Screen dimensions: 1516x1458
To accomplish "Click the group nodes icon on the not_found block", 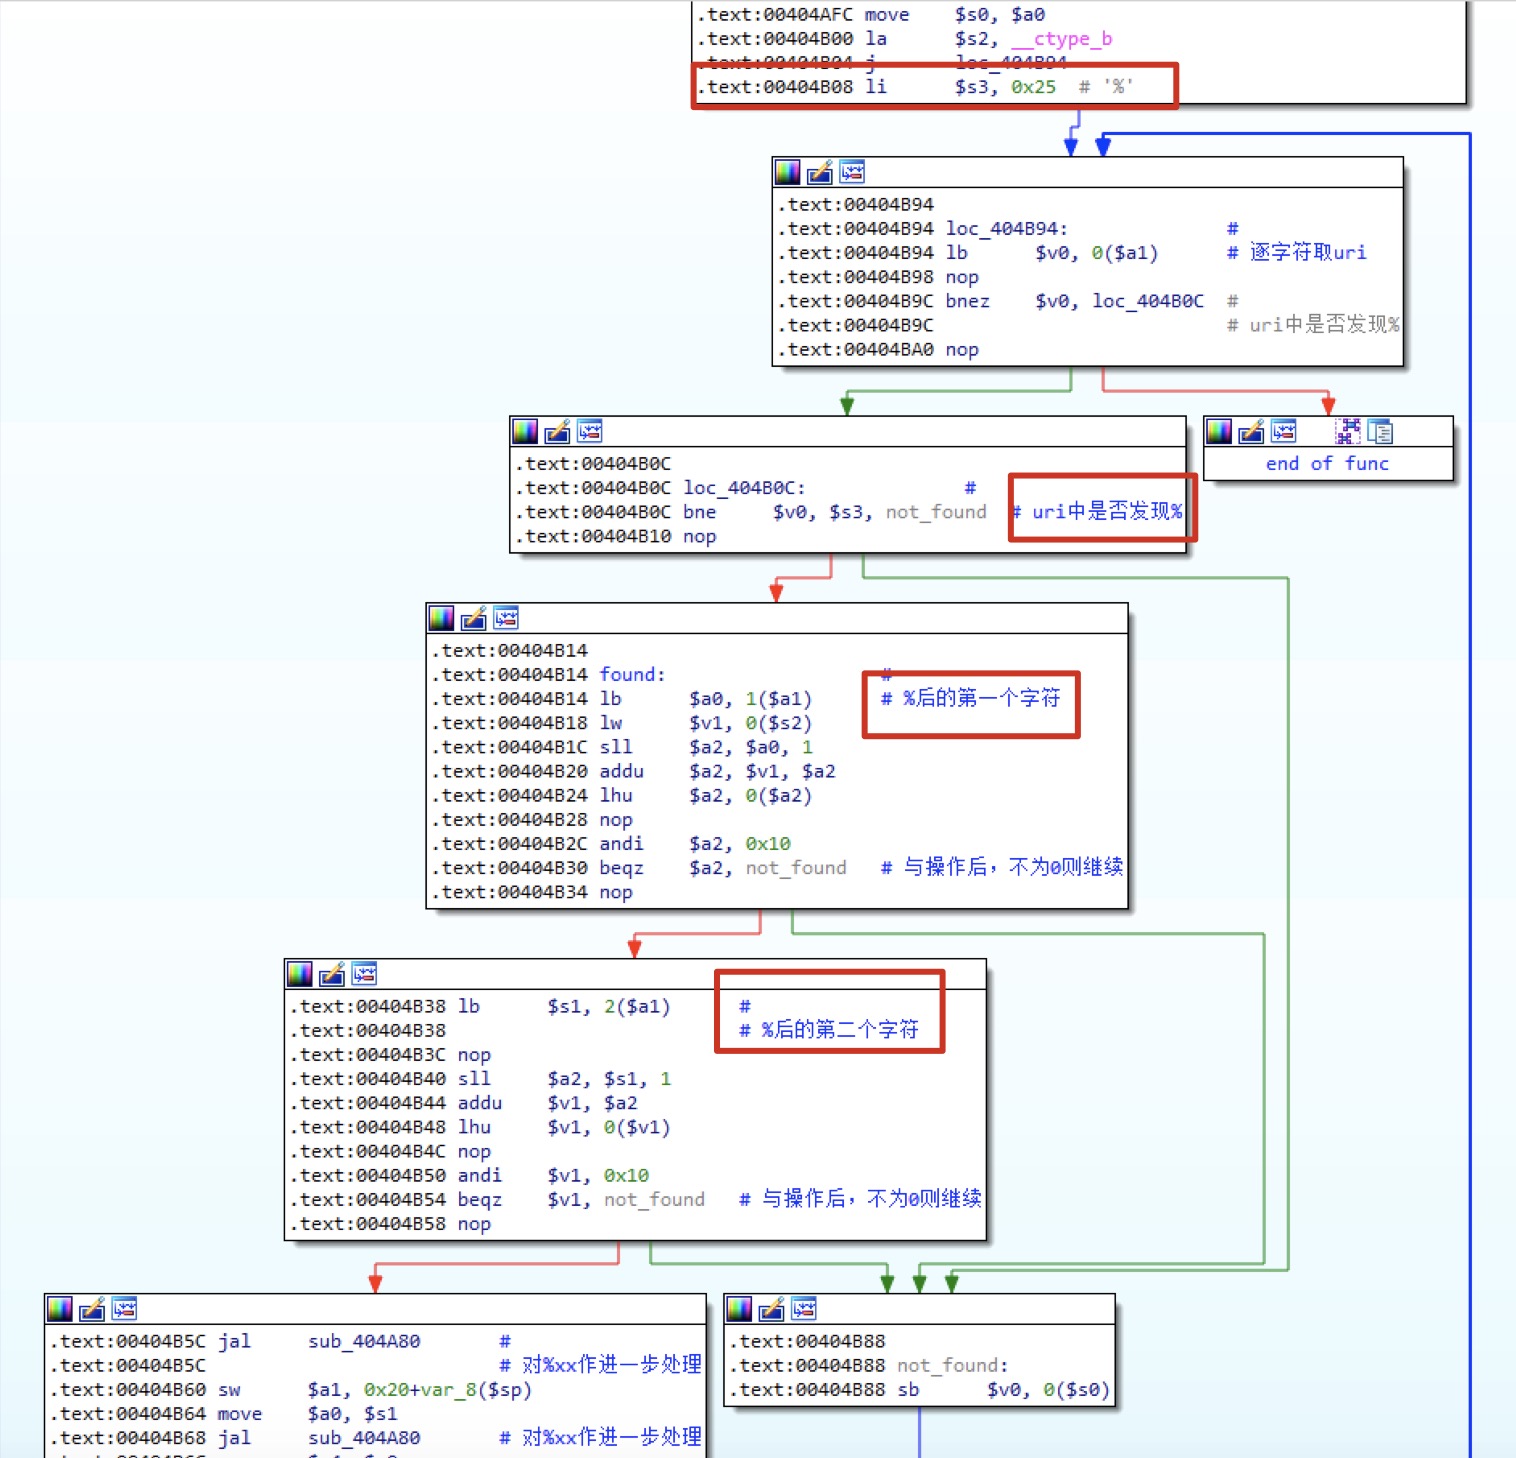I will pyautogui.click(x=803, y=1308).
